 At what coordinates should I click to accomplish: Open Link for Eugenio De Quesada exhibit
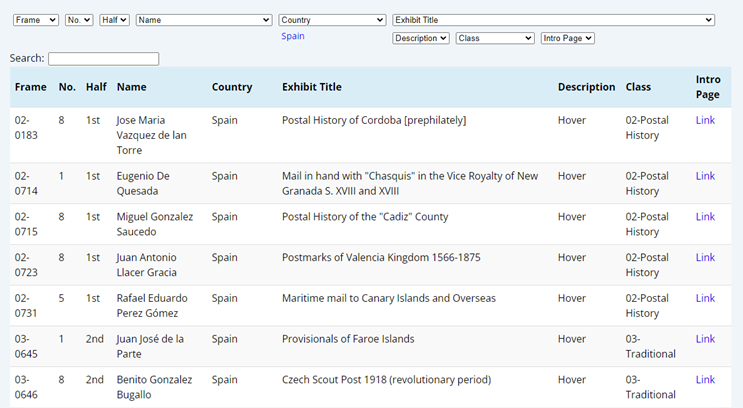(x=705, y=176)
